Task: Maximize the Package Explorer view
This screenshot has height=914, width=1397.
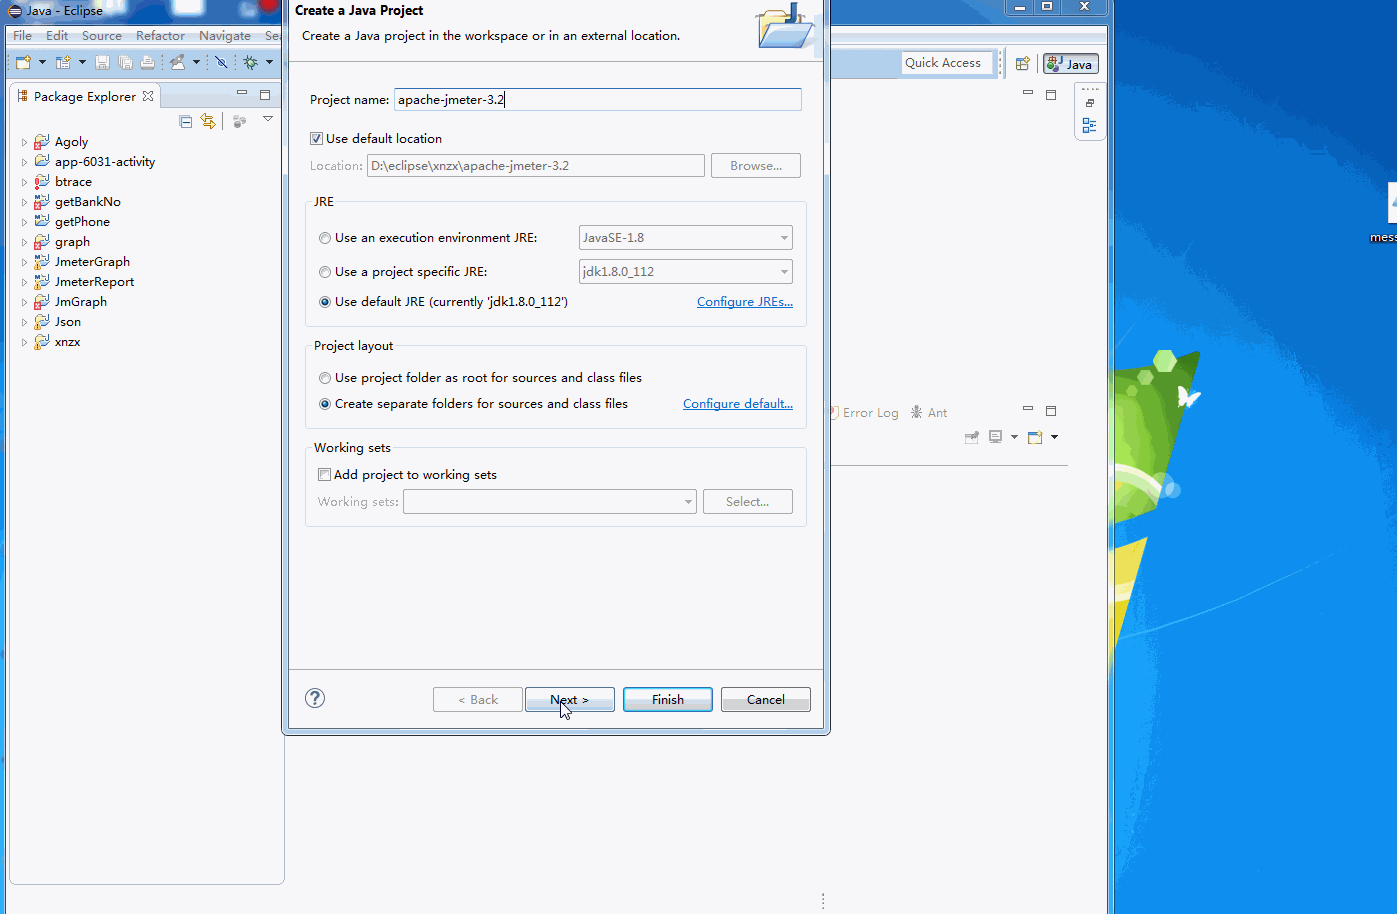Action: click(265, 95)
